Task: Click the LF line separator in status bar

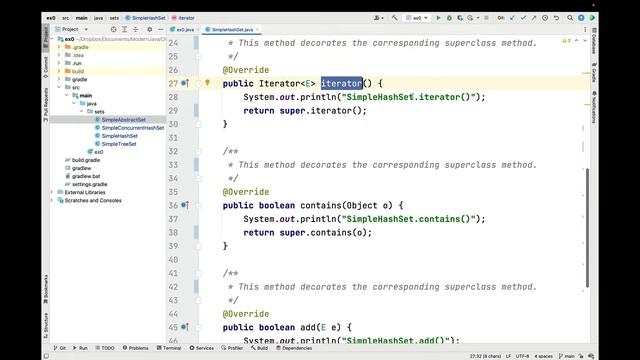Action: click(508, 356)
